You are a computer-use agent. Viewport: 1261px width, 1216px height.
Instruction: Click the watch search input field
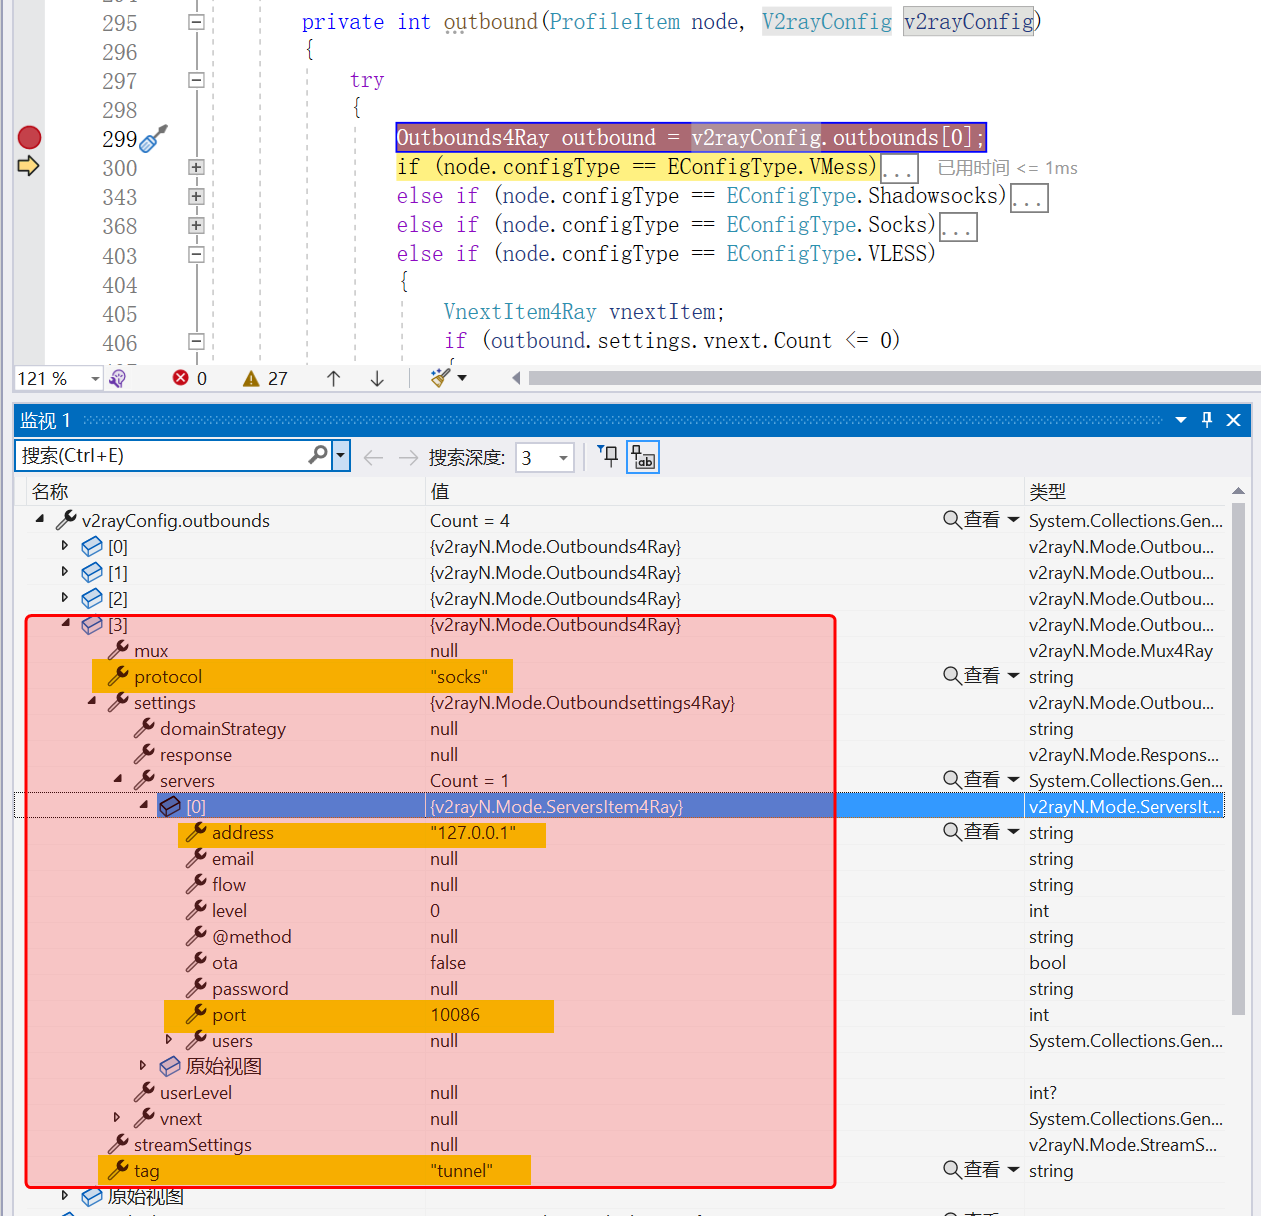pos(160,456)
